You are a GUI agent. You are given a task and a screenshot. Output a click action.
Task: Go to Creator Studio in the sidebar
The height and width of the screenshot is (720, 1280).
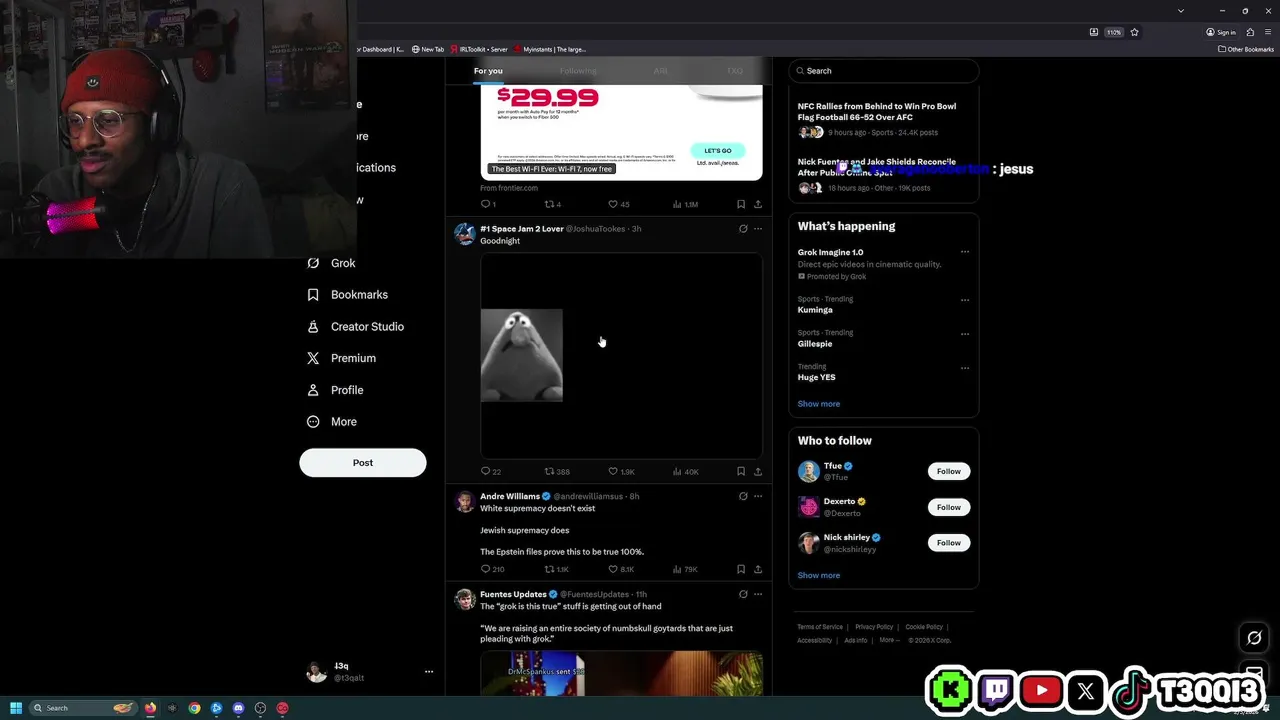click(x=355, y=327)
